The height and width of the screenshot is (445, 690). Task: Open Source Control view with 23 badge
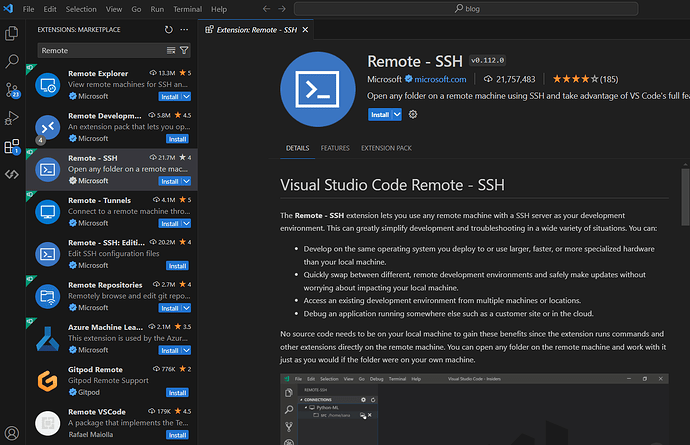(12, 90)
